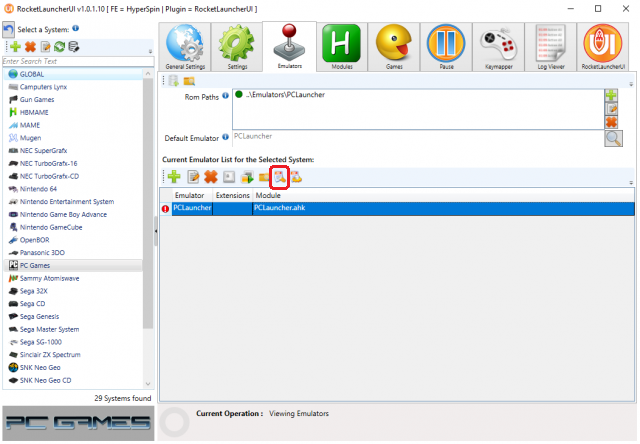
Task: Open the Pause tab
Action: point(446,47)
